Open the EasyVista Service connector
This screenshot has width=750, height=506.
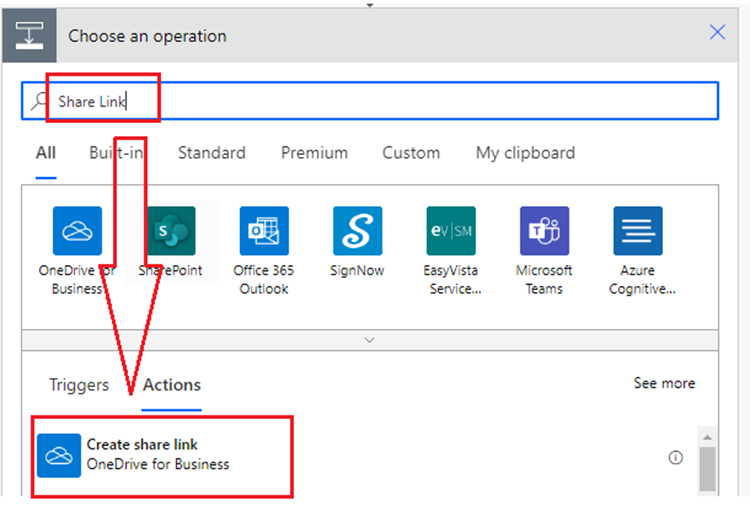[451, 231]
